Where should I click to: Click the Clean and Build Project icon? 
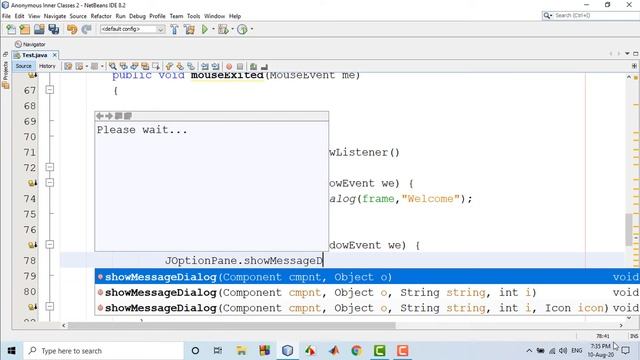pos(189,29)
